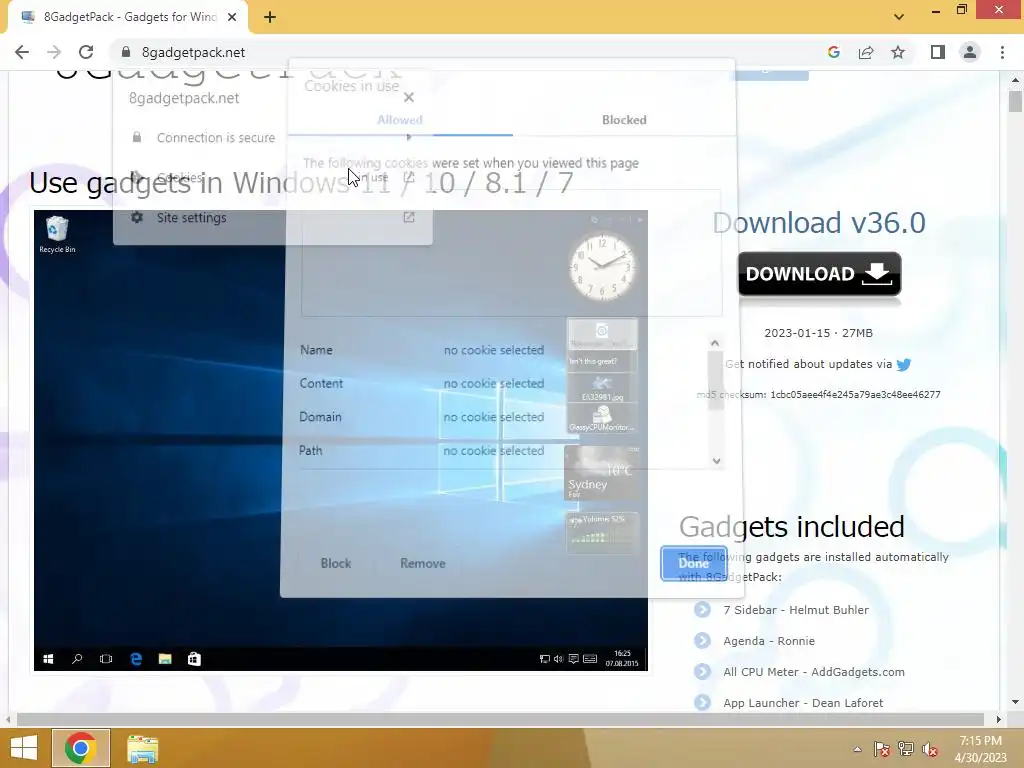Click the horizontal scrollbar left arrow
Image resolution: width=1024 pixels, height=768 pixels.
8,719
